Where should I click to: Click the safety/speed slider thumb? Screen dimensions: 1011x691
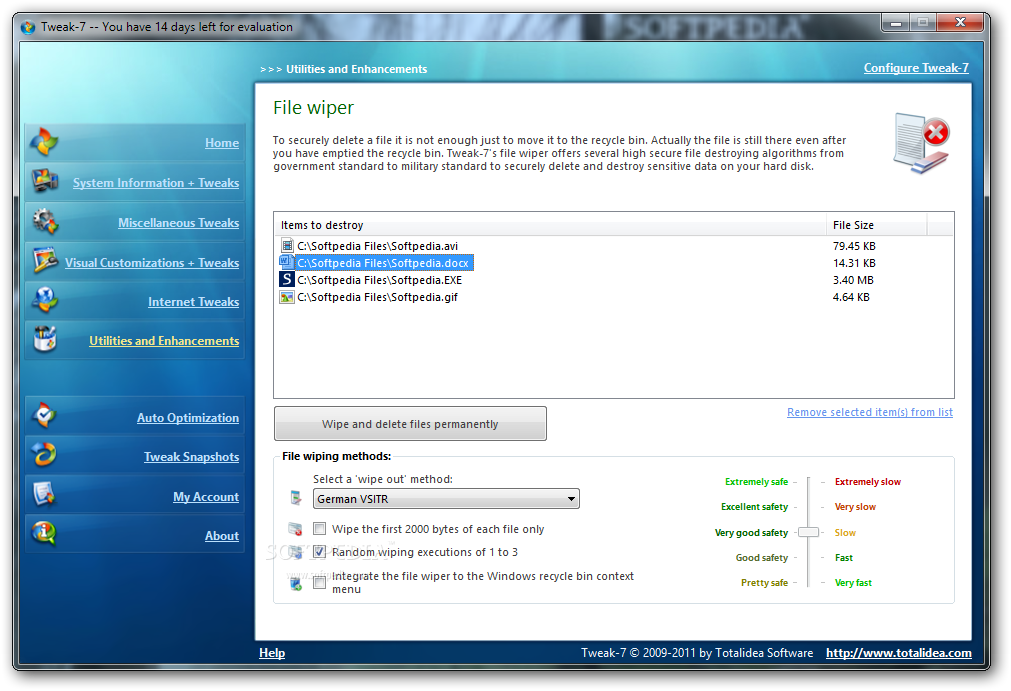pyautogui.click(x=809, y=532)
